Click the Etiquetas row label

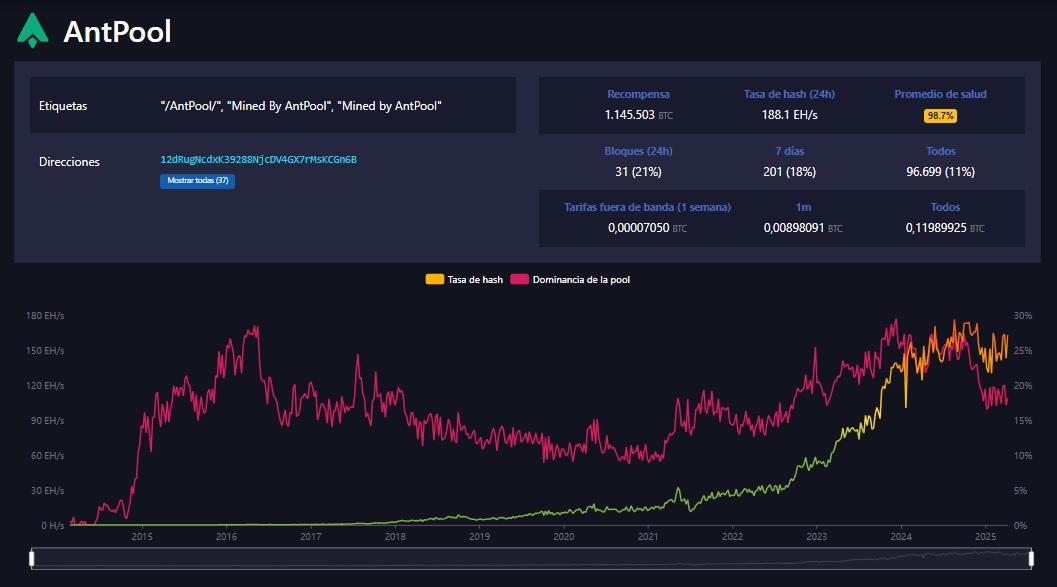[63, 106]
